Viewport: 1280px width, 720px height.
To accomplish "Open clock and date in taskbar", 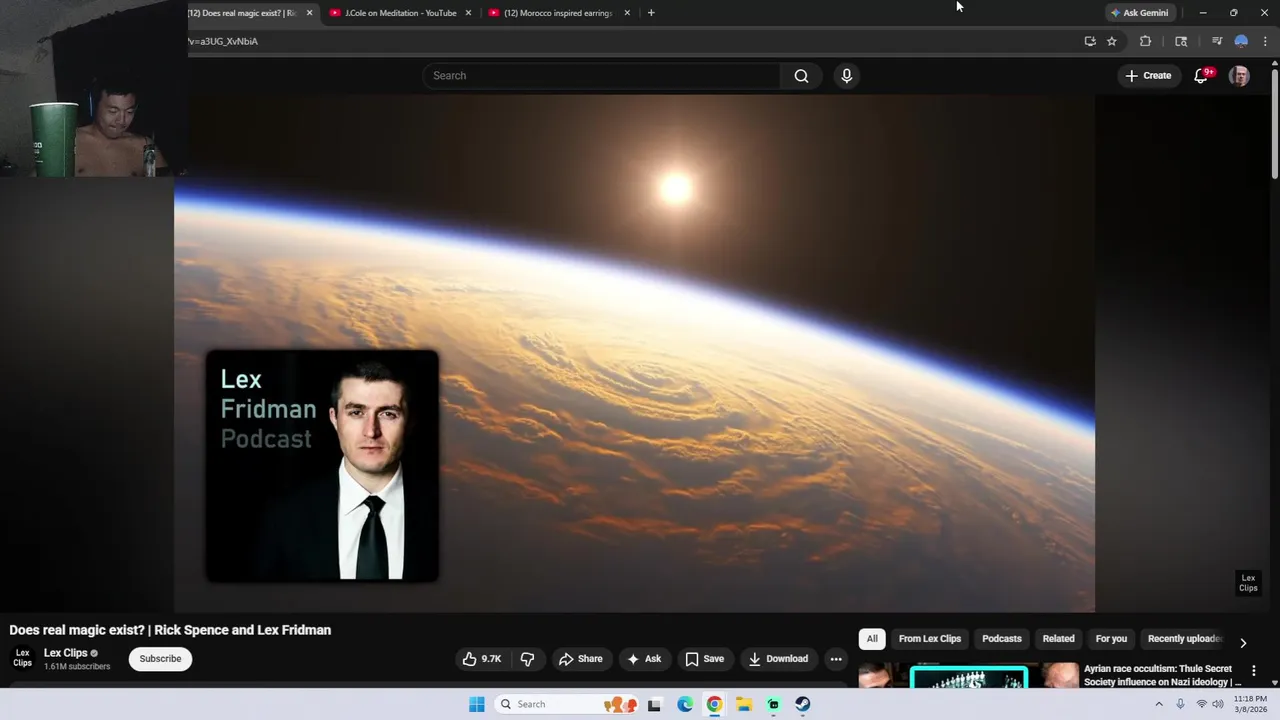I will (x=1250, y=704).
